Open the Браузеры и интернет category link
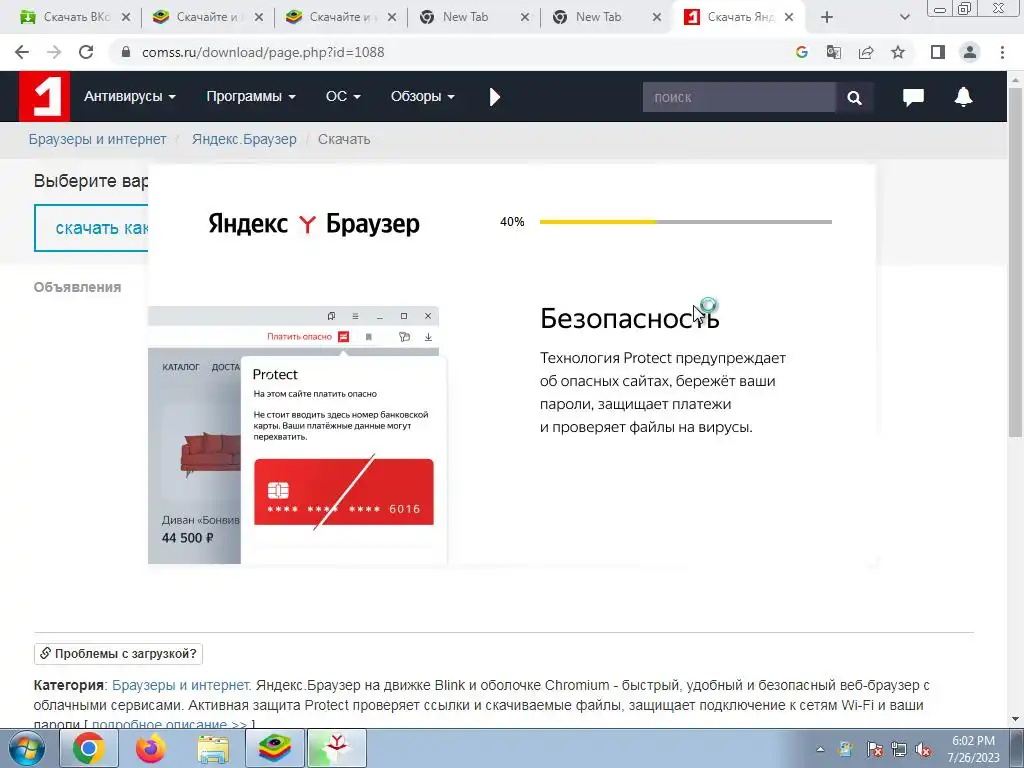 click(181, 685)
